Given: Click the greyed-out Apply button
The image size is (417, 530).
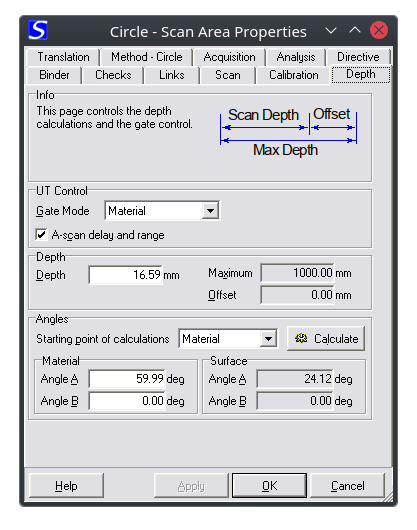Looking at the screenshot, I should pos(191,486).
